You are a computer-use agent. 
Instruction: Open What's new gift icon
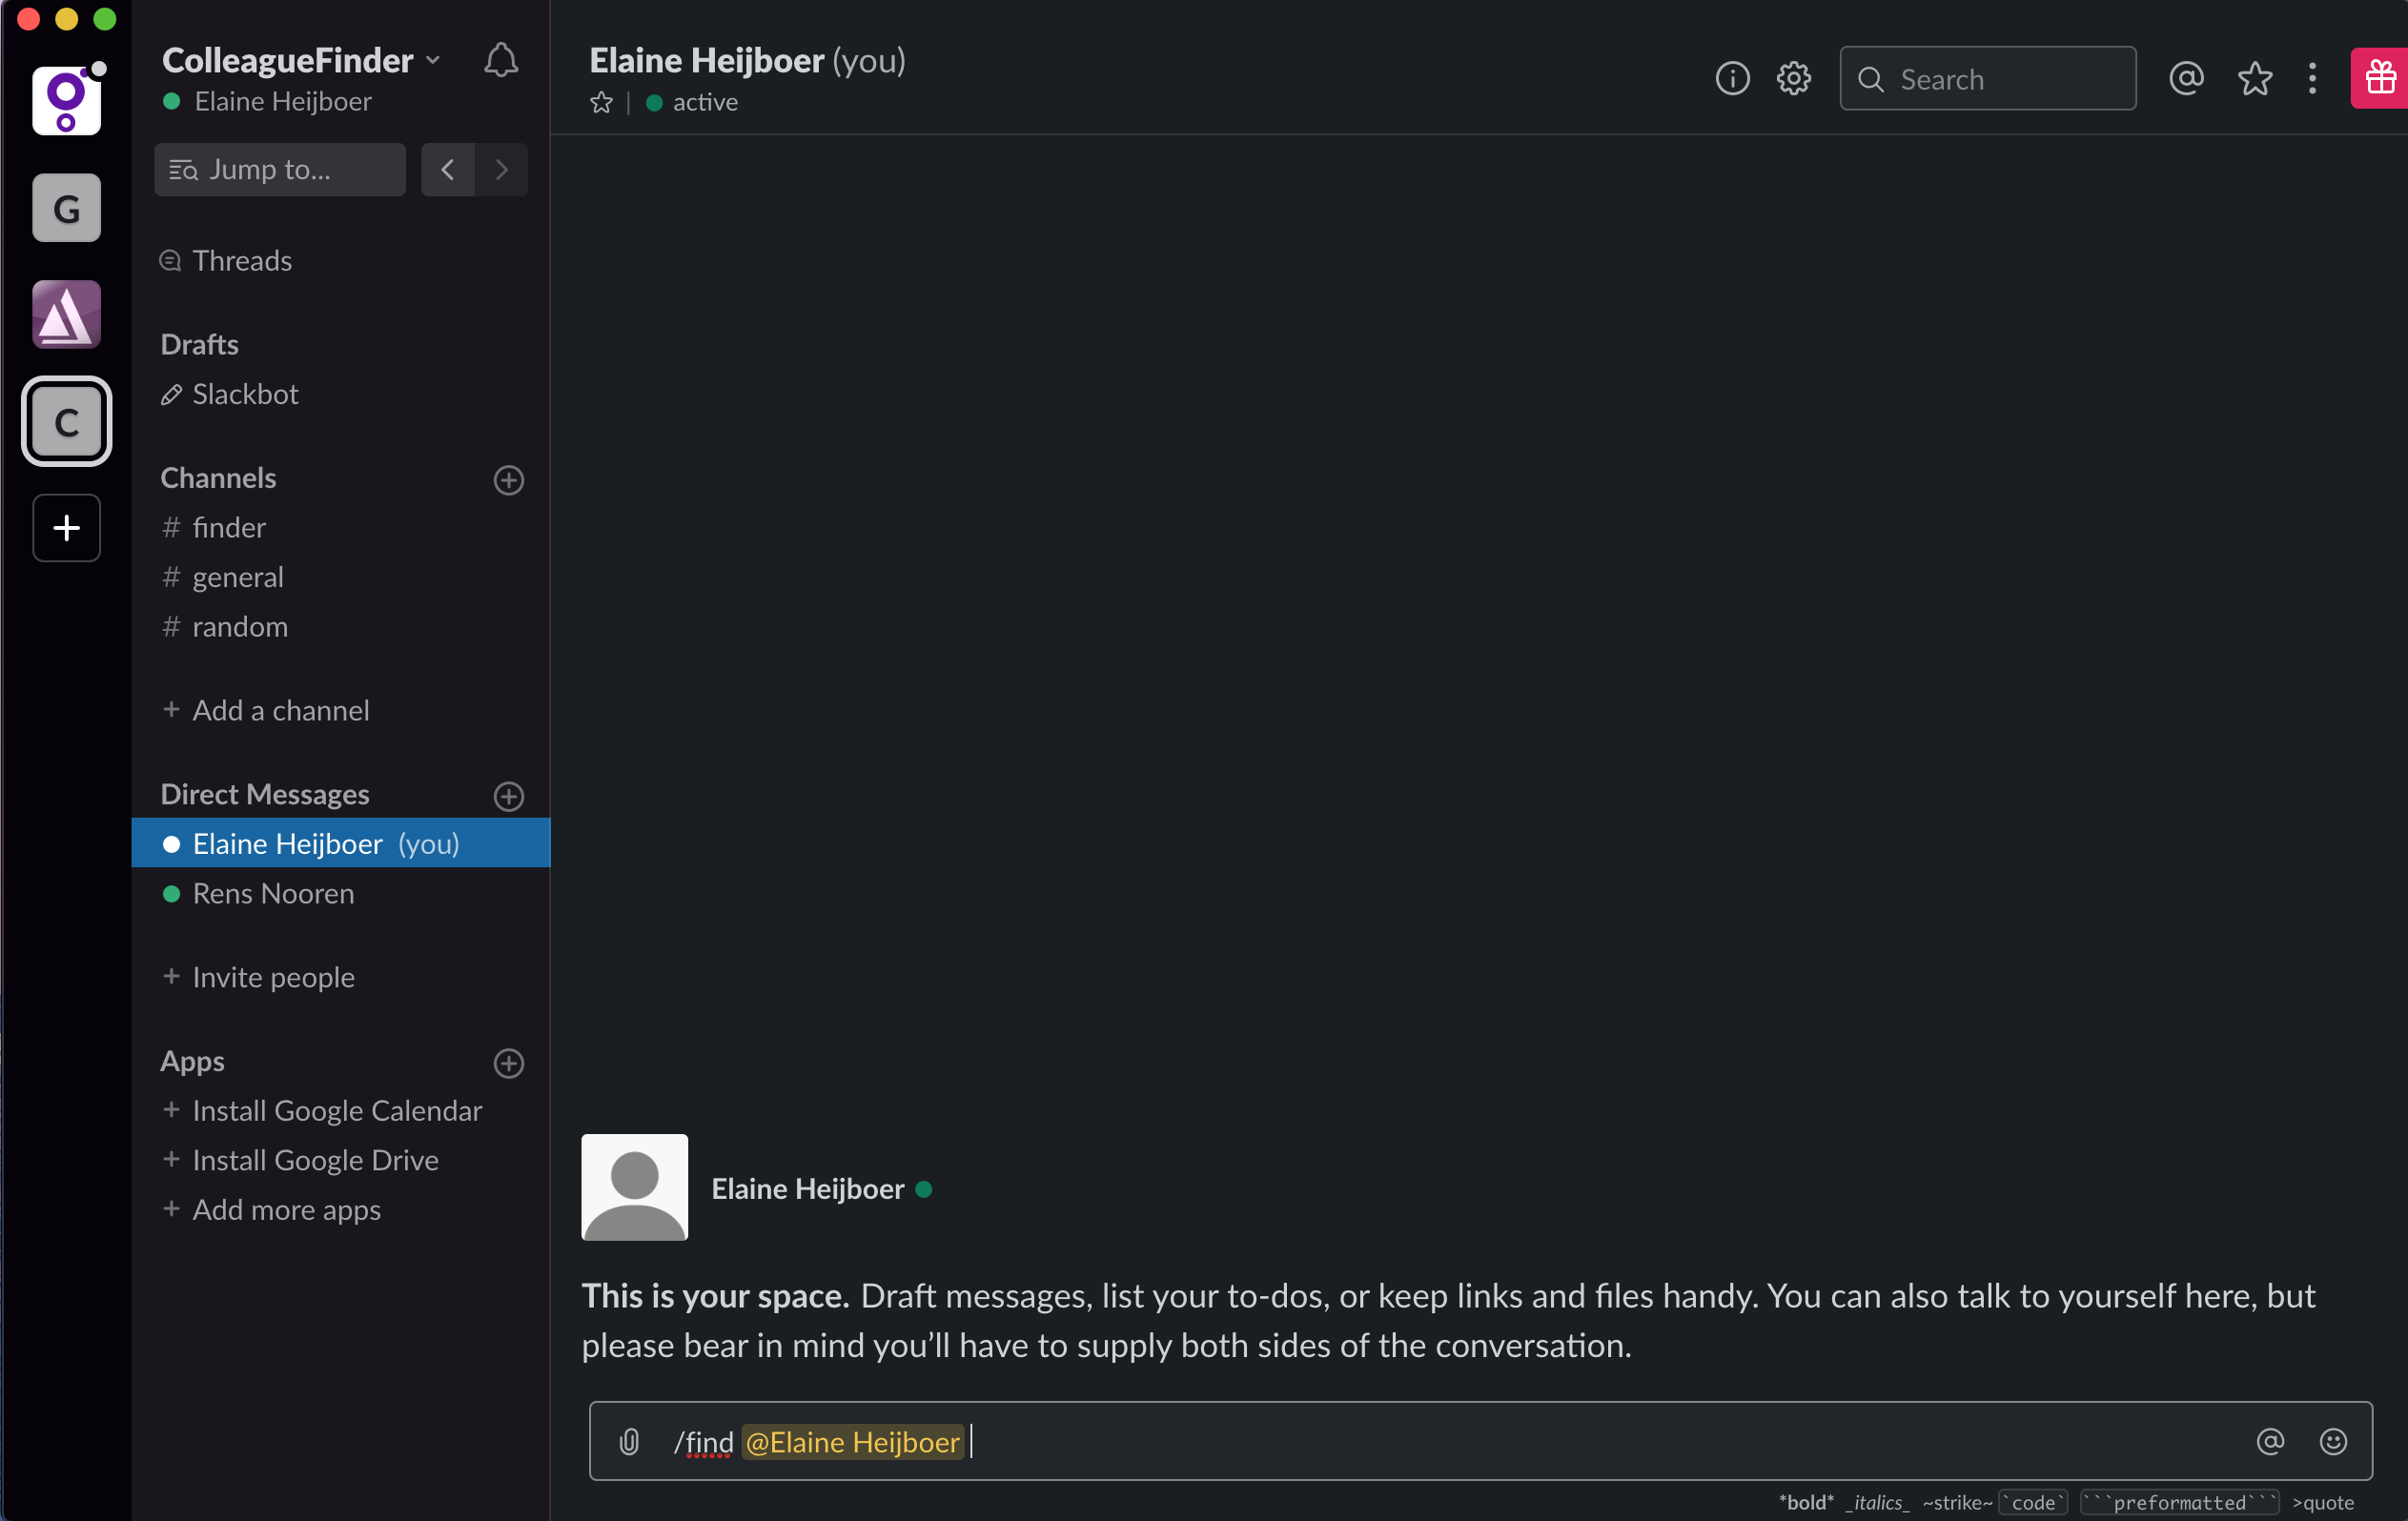coord(2379,78)
